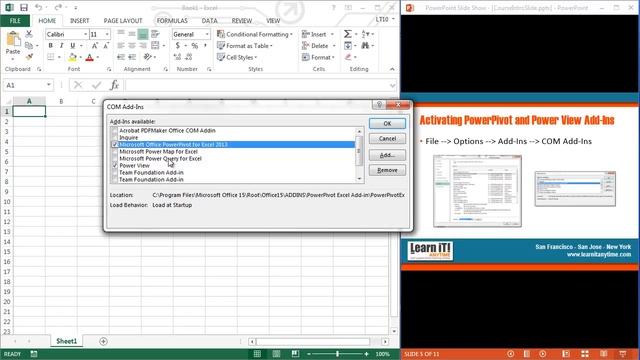The height and width of the screenshot is (360, 640).
Task: Switch to Page Break Preview in status bar
Action: (x=295, y=354)
